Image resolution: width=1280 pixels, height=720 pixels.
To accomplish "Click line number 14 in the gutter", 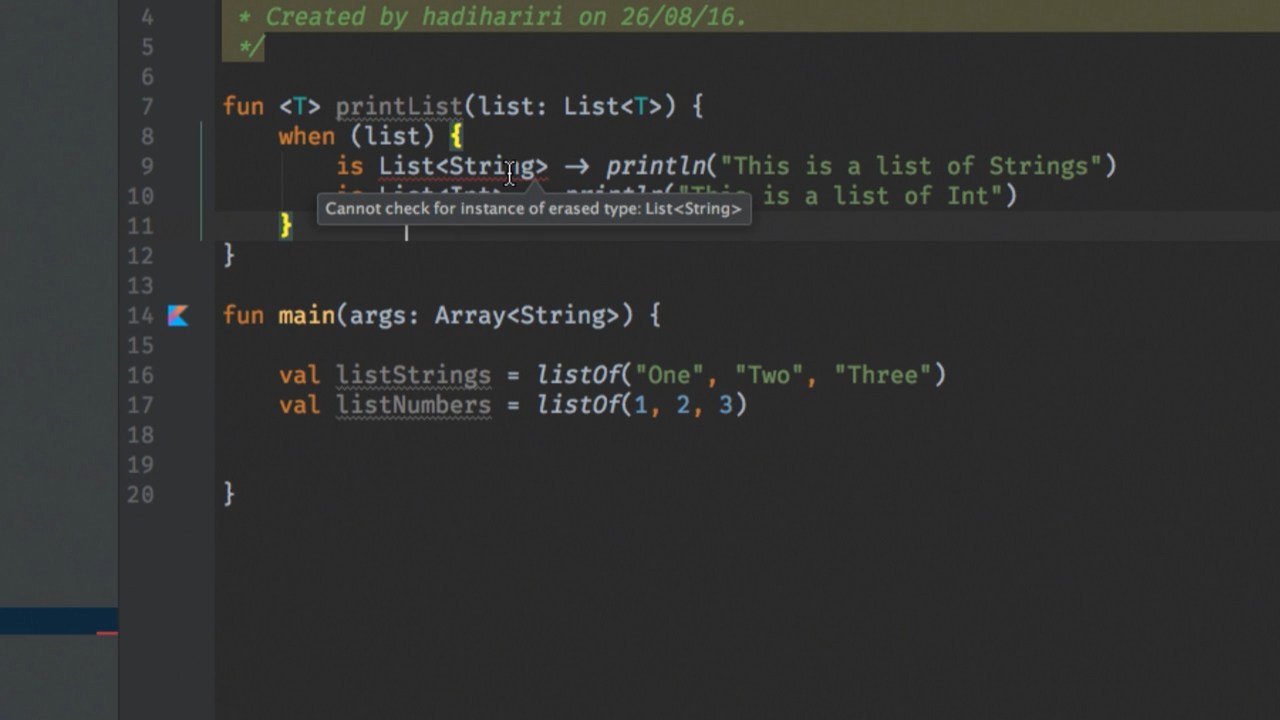I will coord(140,316).
